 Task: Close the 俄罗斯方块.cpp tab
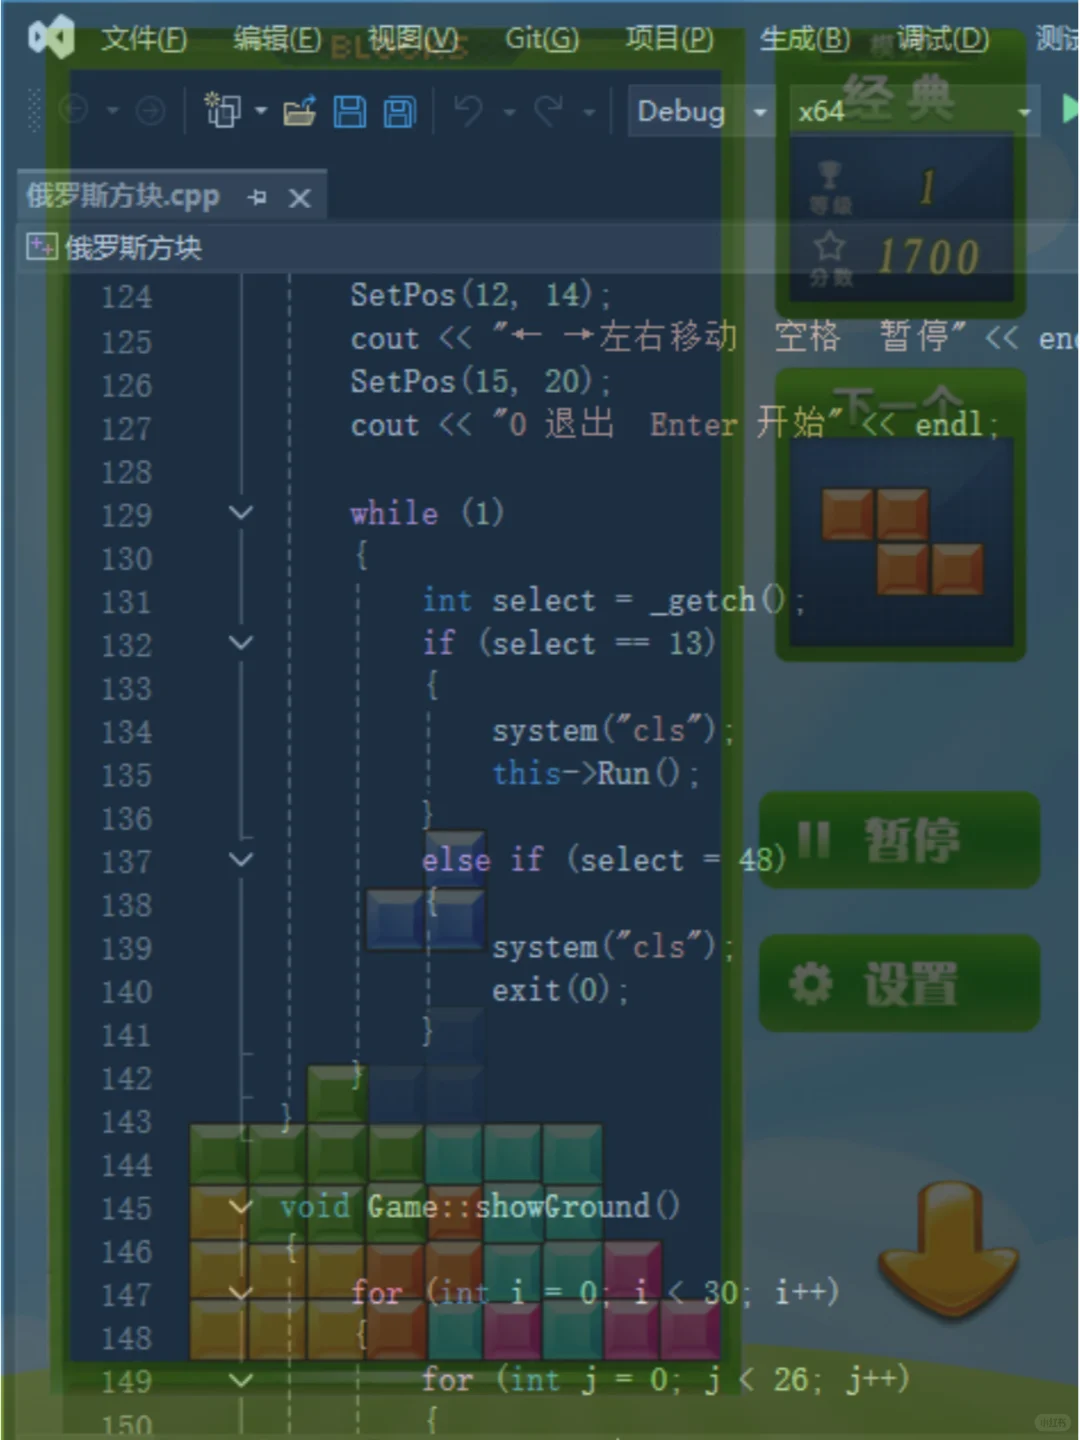click(299, 198)
